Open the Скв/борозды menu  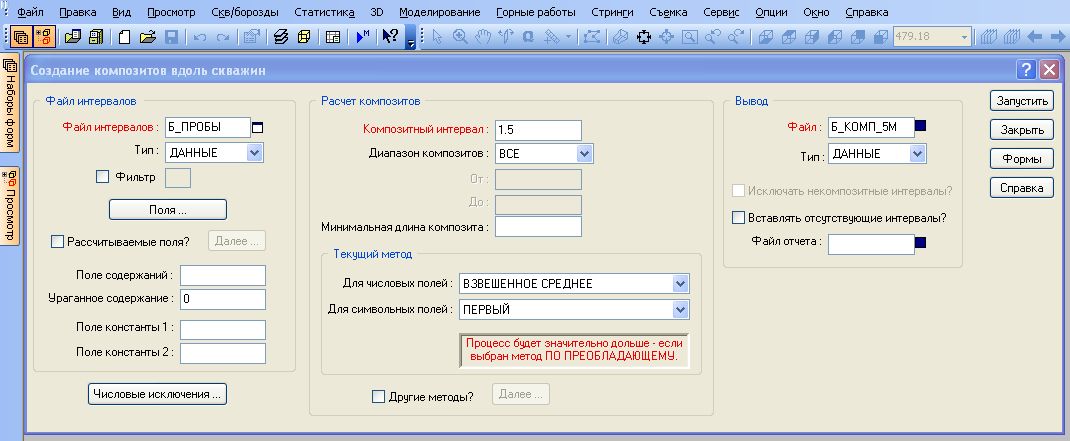(x=245, y=12)
